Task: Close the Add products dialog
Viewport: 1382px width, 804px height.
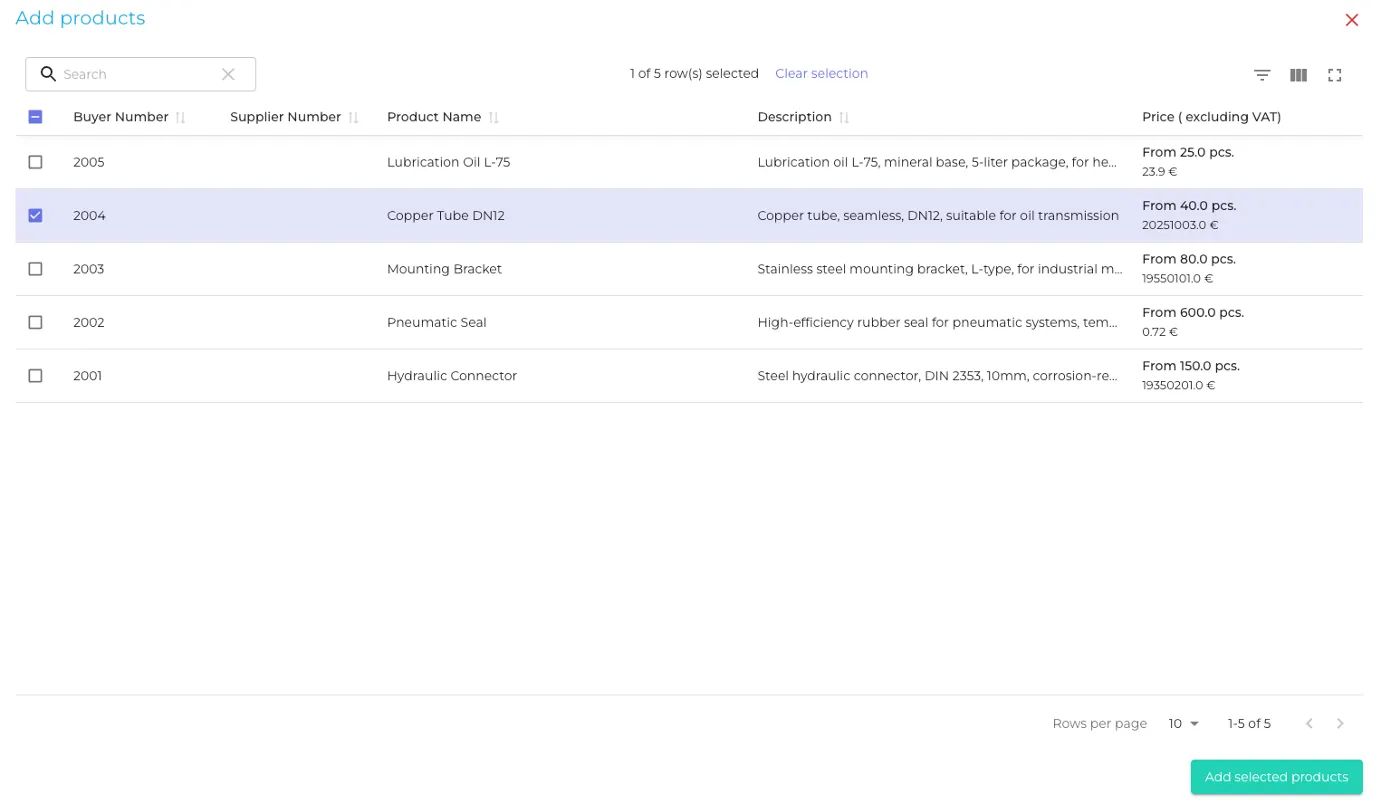Action: (1351, 20)
